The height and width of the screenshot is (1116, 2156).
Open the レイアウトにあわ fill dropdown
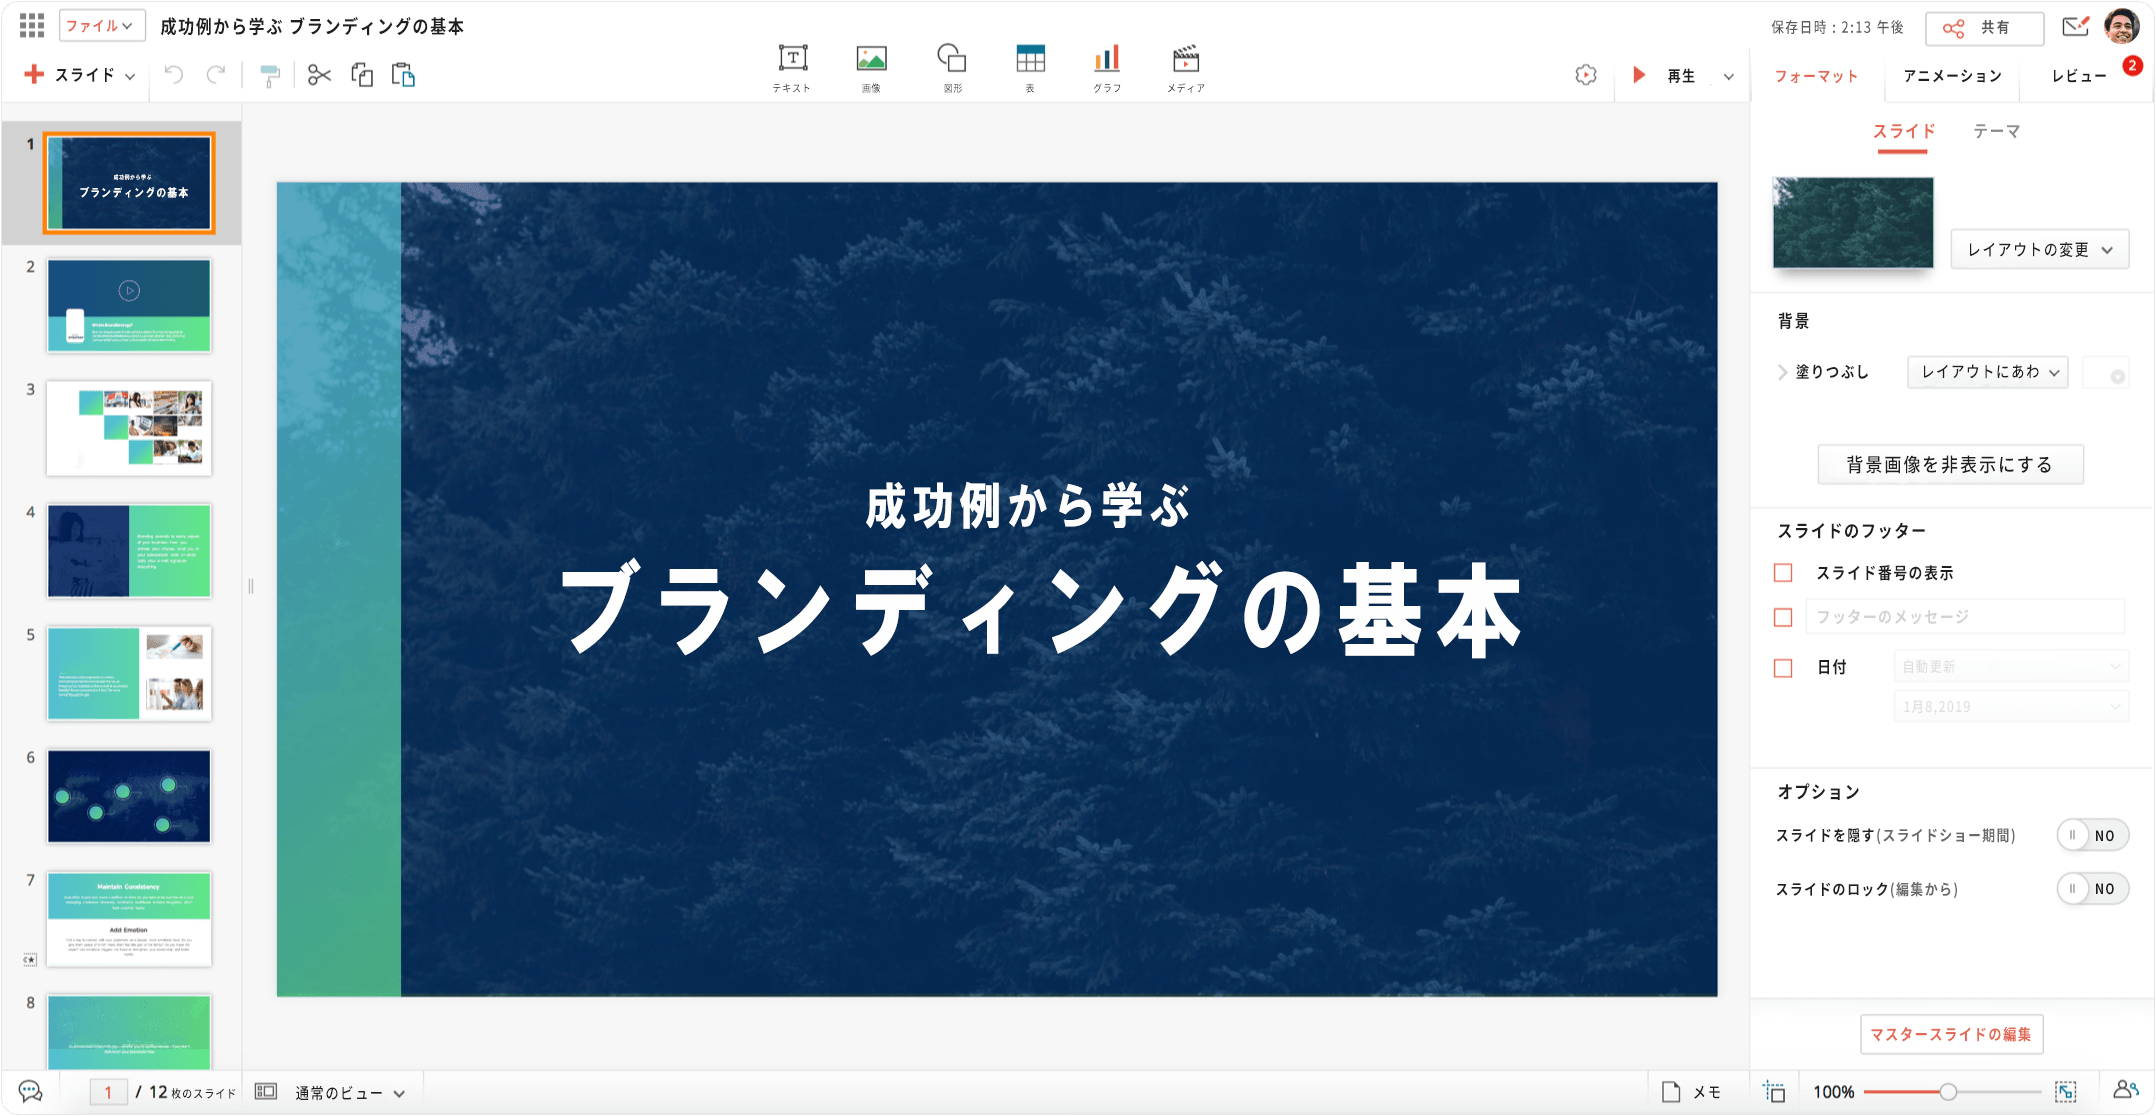coord(1988,372)
